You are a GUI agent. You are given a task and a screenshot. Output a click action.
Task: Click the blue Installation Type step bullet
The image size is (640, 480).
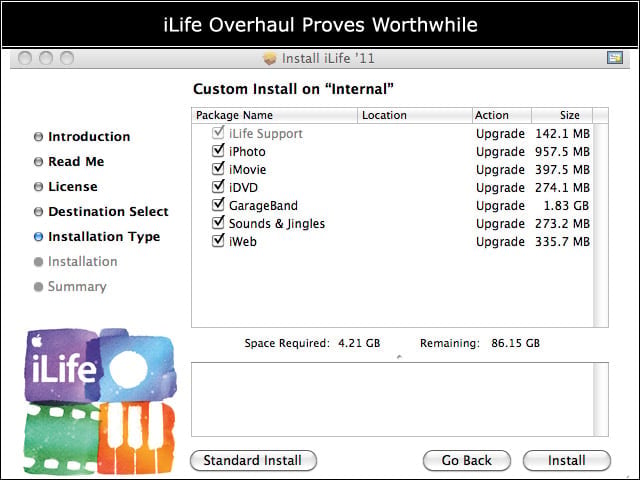[x=38, y=237]
